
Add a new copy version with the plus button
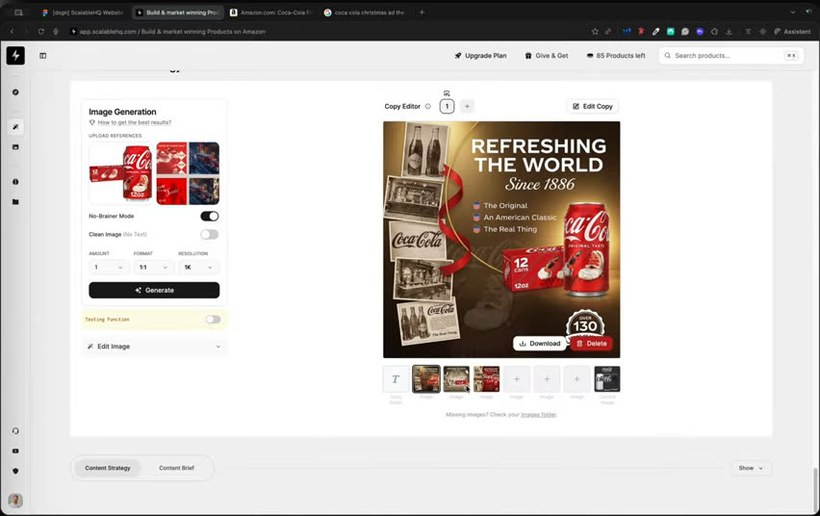pos(467,107)
